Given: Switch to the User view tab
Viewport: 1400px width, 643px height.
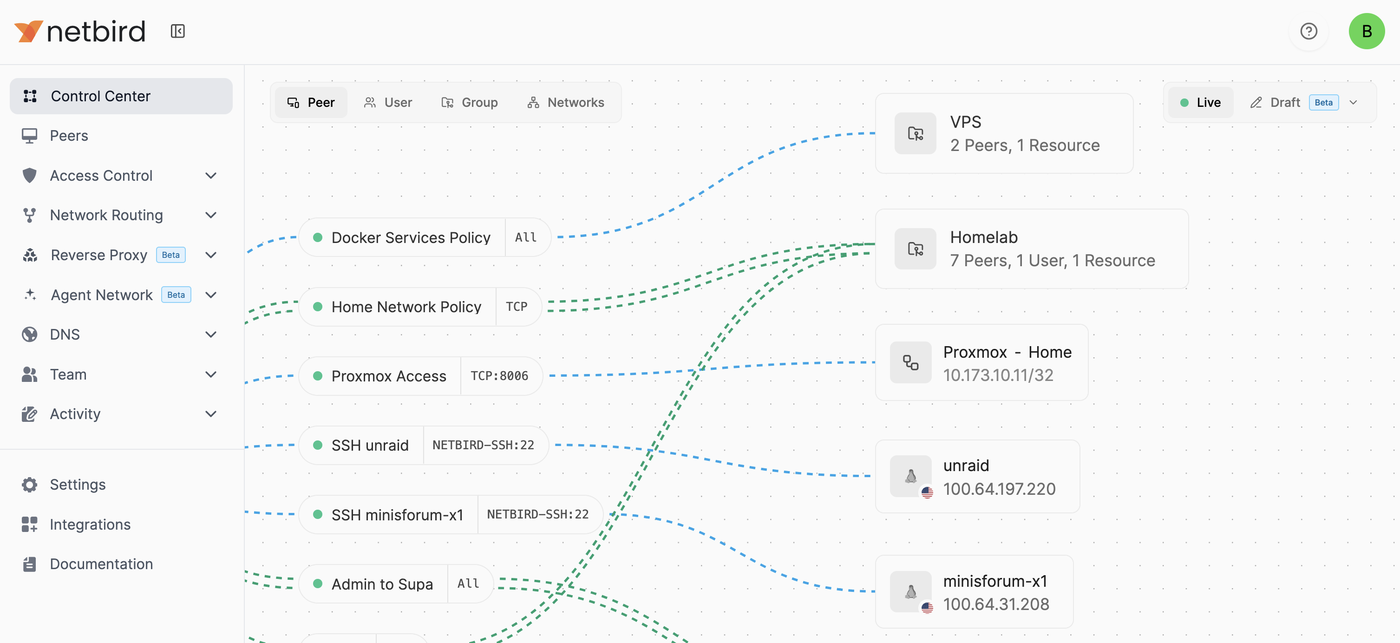Looking at the screenshot, I should (388, 102).
